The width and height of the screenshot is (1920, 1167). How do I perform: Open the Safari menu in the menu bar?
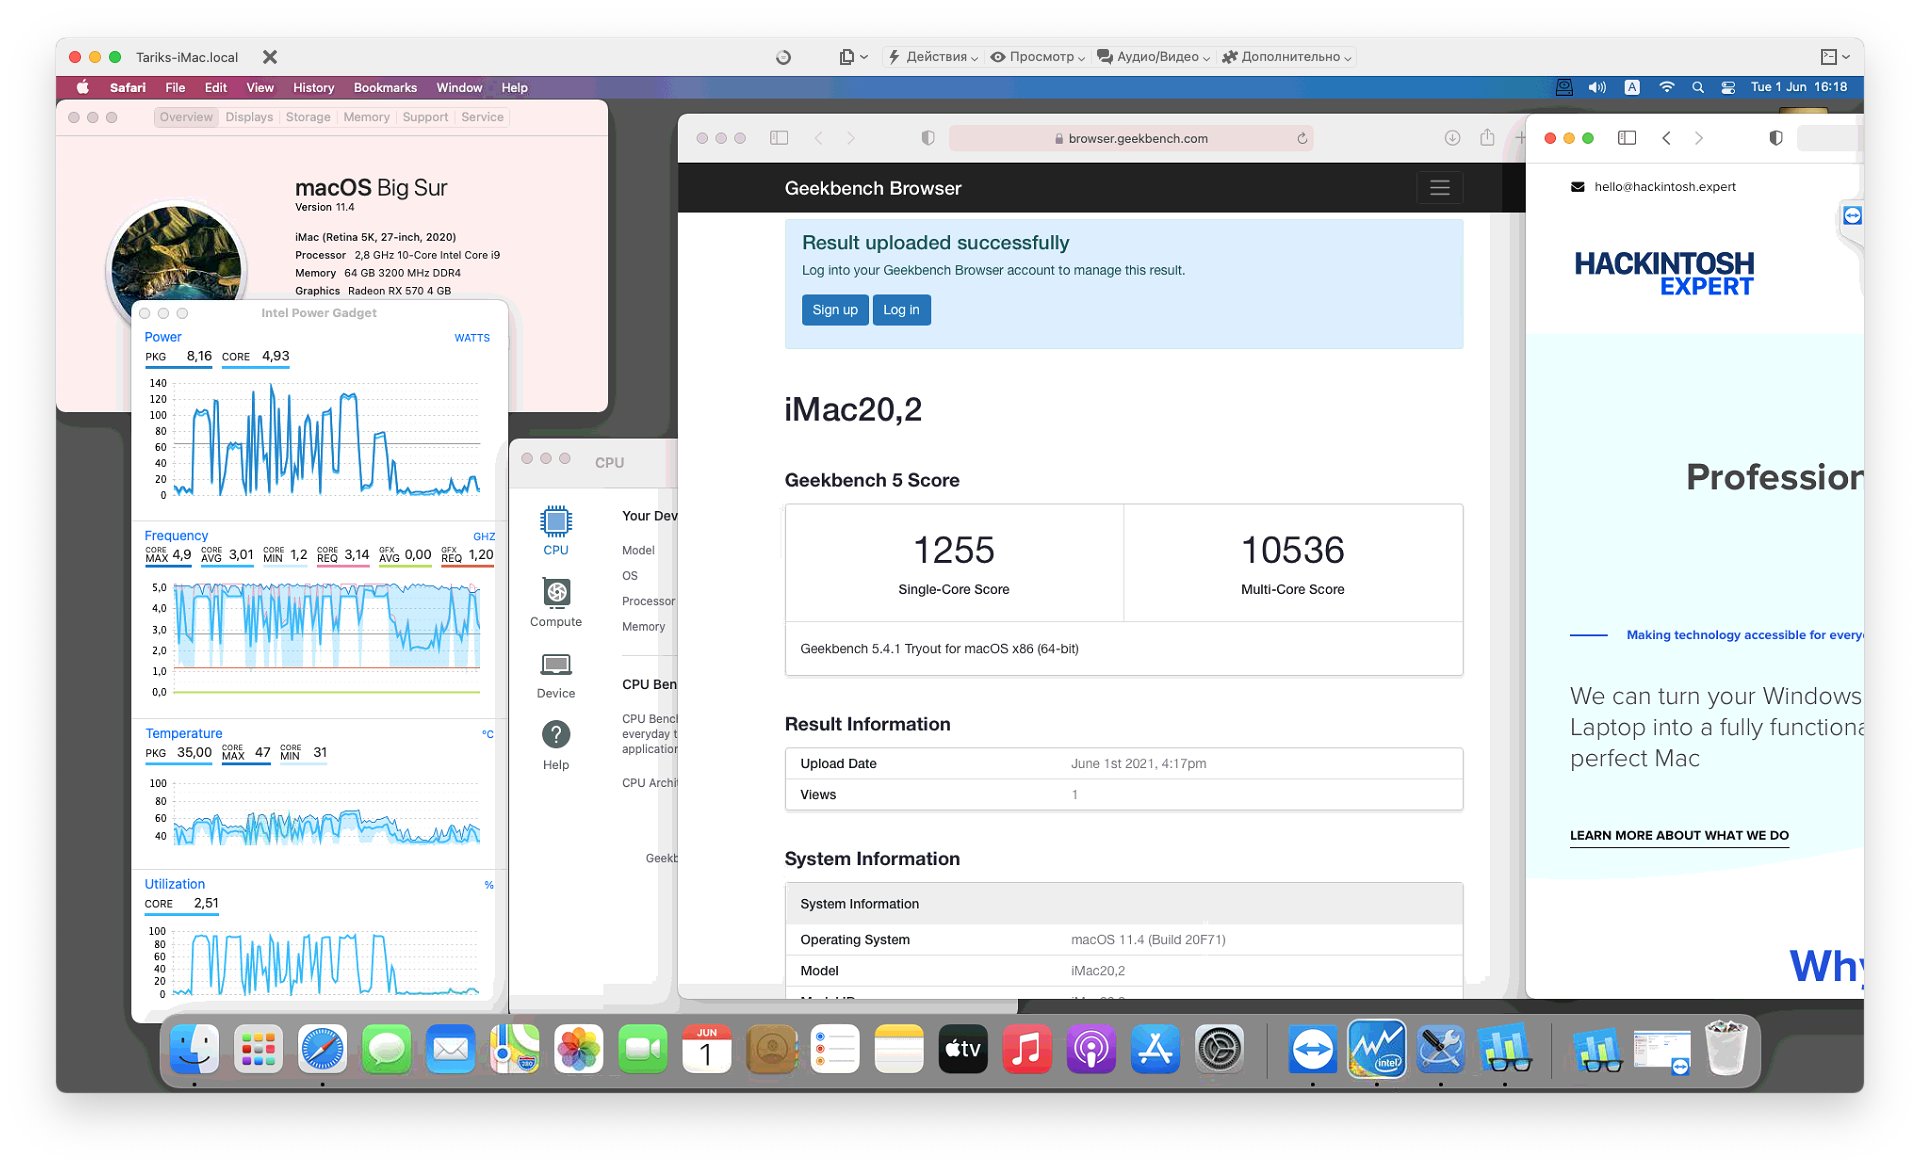(x=127, y=88)
